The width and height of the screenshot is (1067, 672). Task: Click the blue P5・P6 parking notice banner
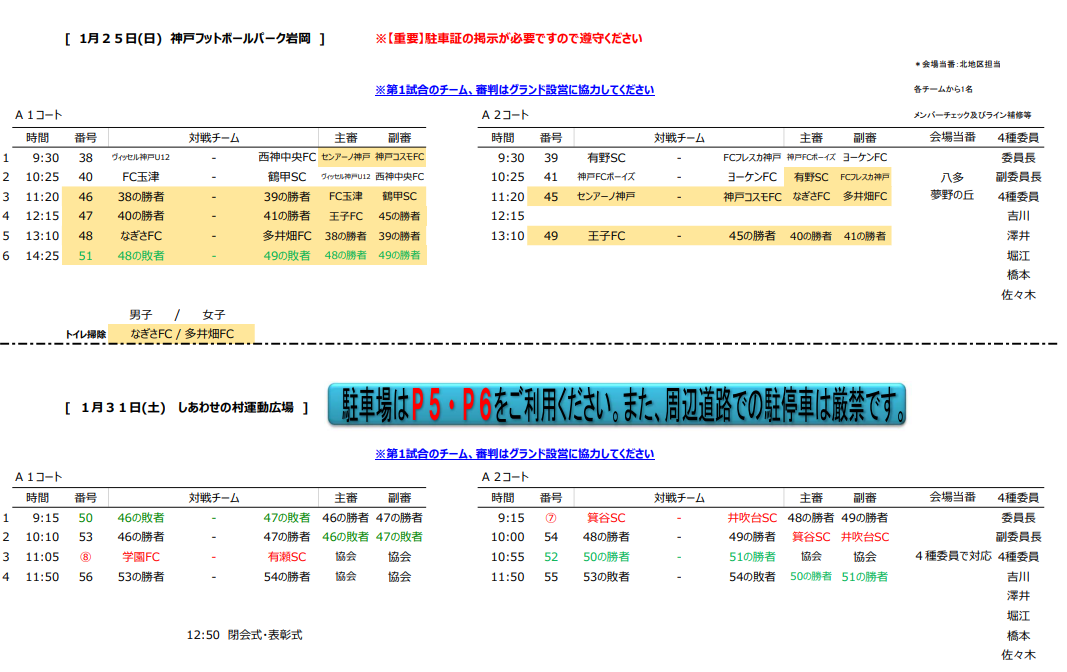[616, 405]
